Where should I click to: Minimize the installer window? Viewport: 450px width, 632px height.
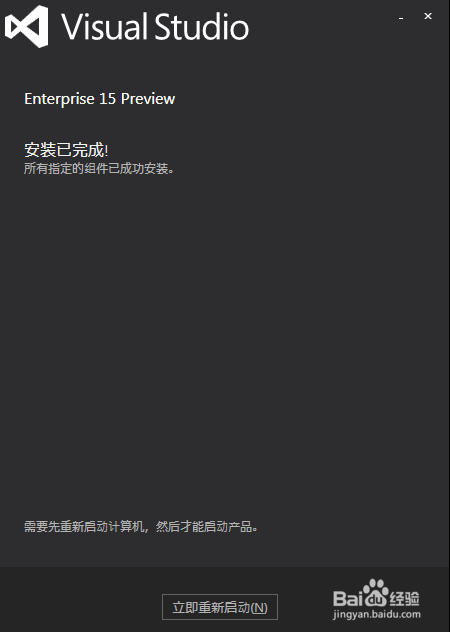click(401, 18)
